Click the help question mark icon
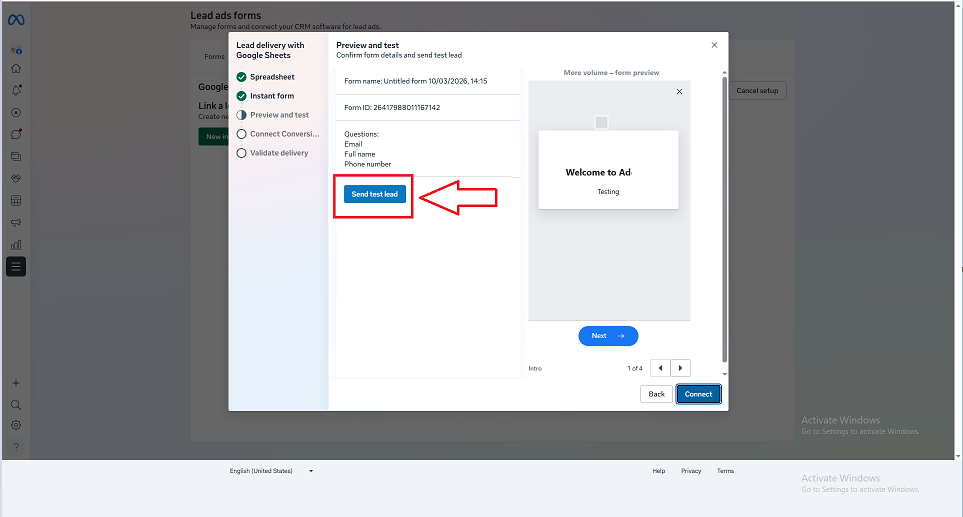Image resolution: width=963 pixels, height=517 pixels. (16, 447)
